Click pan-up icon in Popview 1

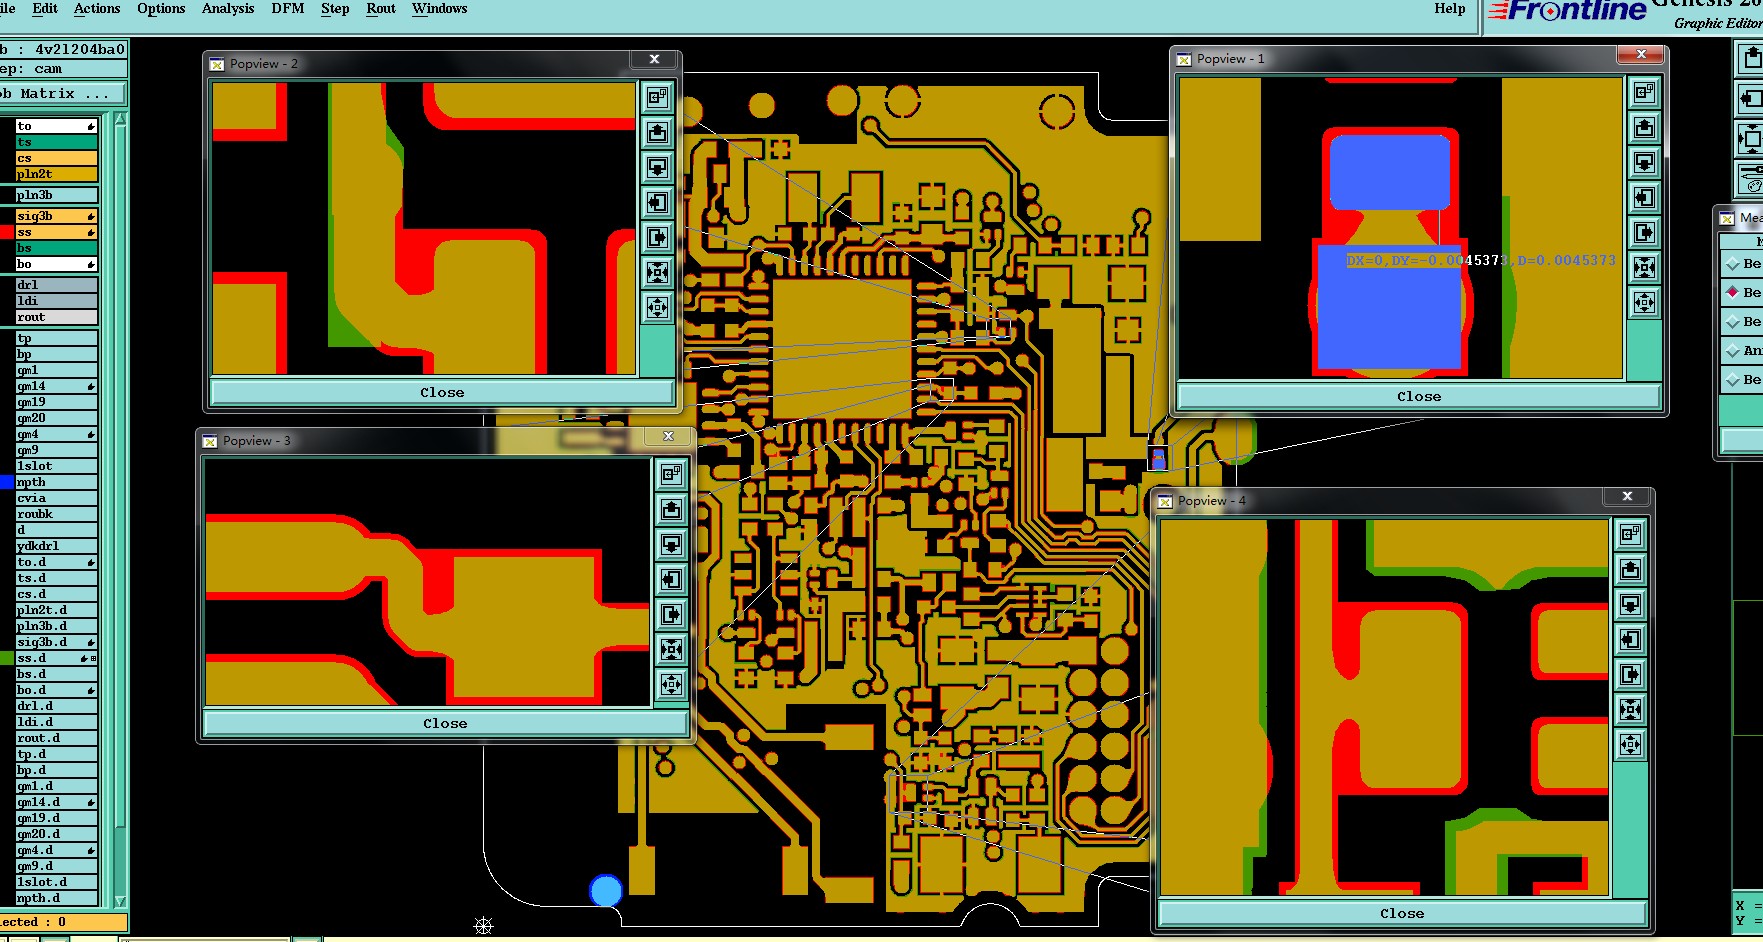point(1644,127)
